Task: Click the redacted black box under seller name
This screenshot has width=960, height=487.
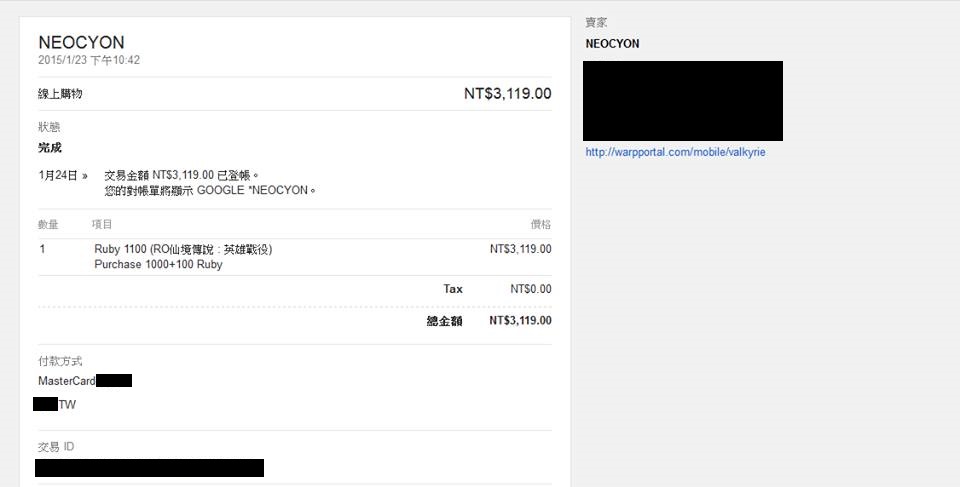Action: click(x=683, y=100)
